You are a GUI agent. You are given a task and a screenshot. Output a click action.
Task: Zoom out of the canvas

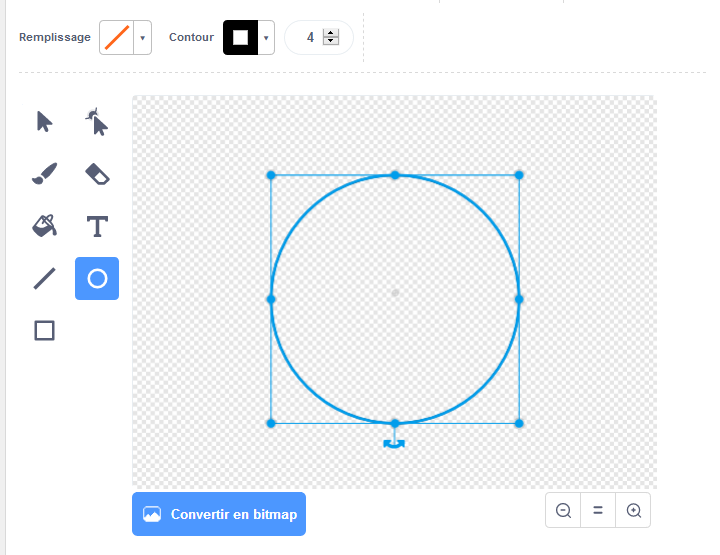pyautogui.click(x=563, y=510)
